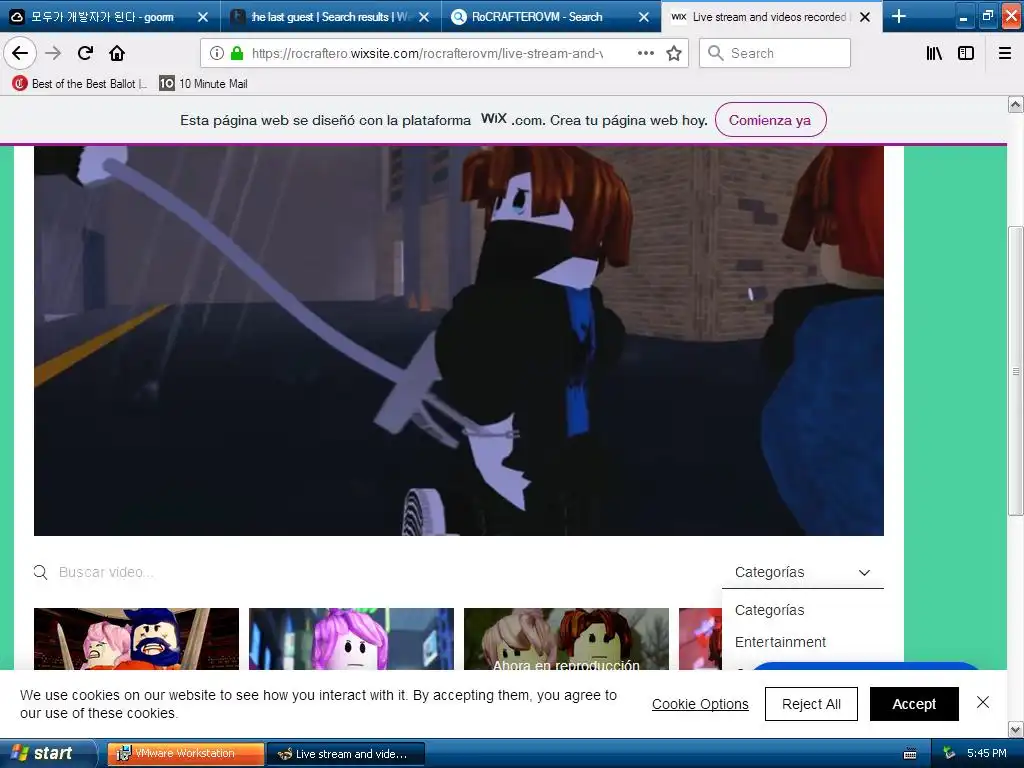Dismiss the cookie banner with X
1024x768 pixels.
(983, 702)
